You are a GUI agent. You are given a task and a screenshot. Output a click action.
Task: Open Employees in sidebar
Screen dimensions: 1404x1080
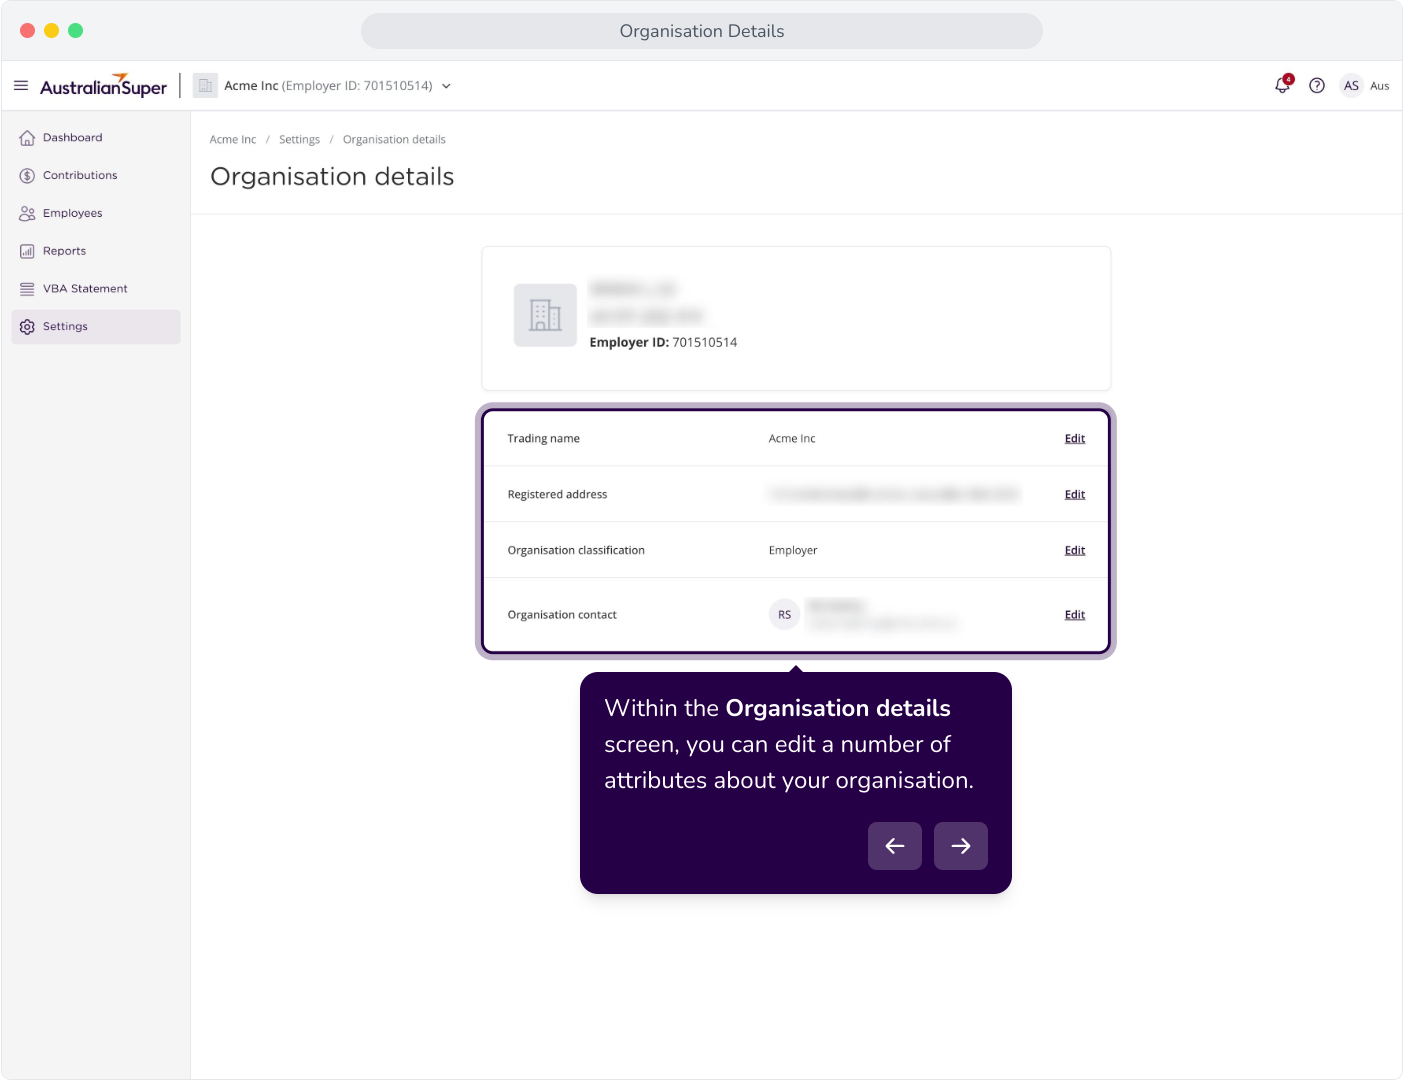96,213
